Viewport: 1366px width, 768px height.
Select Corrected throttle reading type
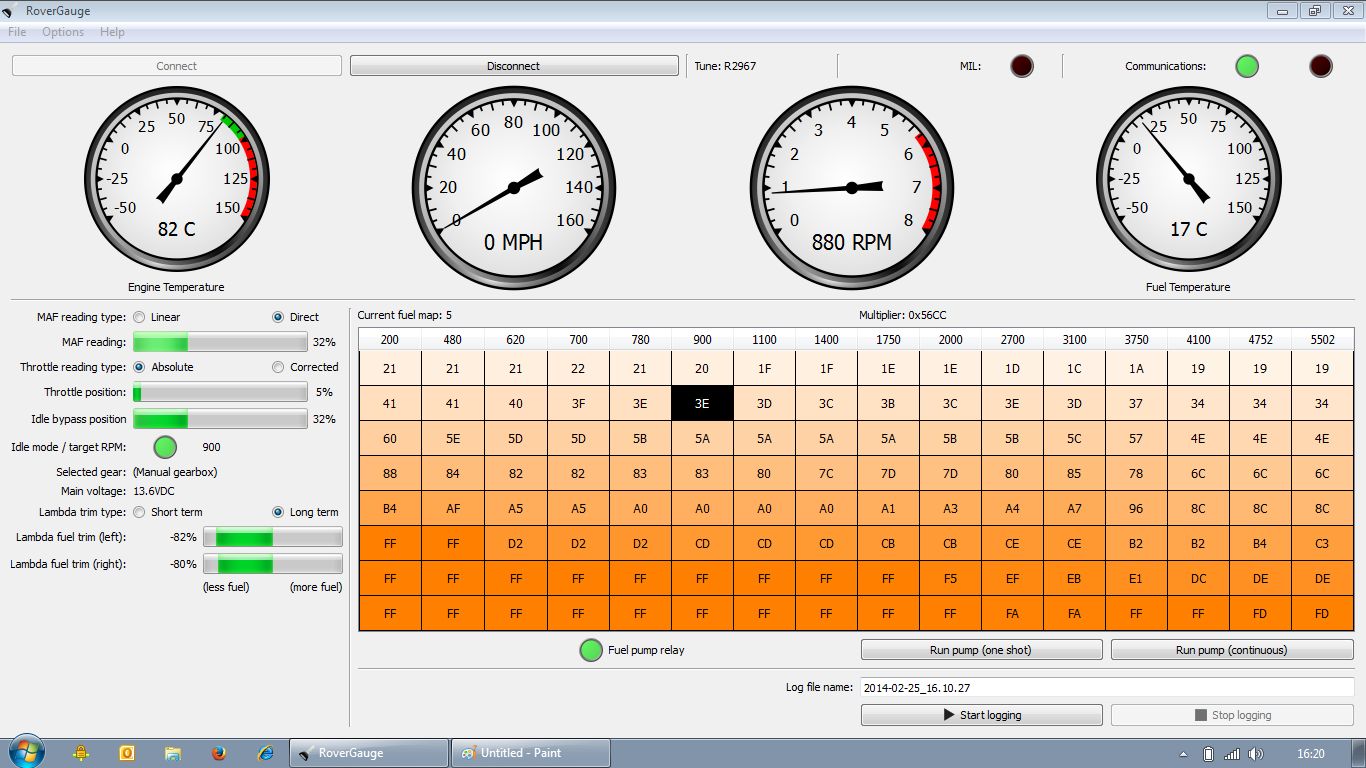pos(277,367)
